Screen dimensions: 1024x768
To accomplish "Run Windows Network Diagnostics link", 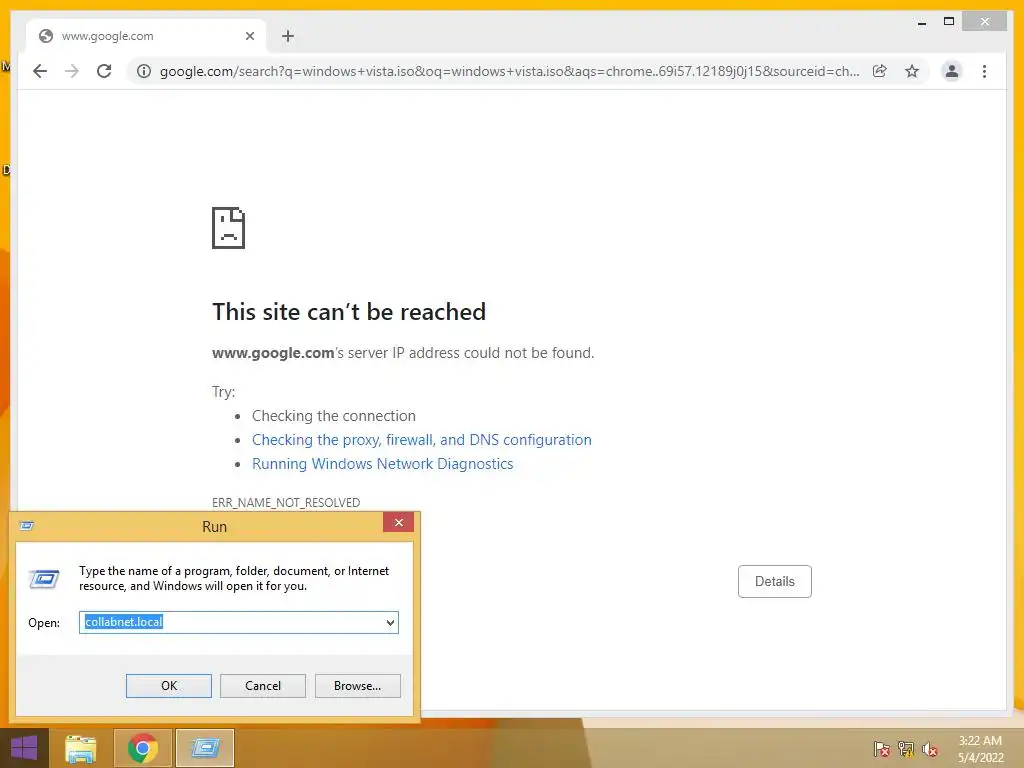I will pos(383,464).
